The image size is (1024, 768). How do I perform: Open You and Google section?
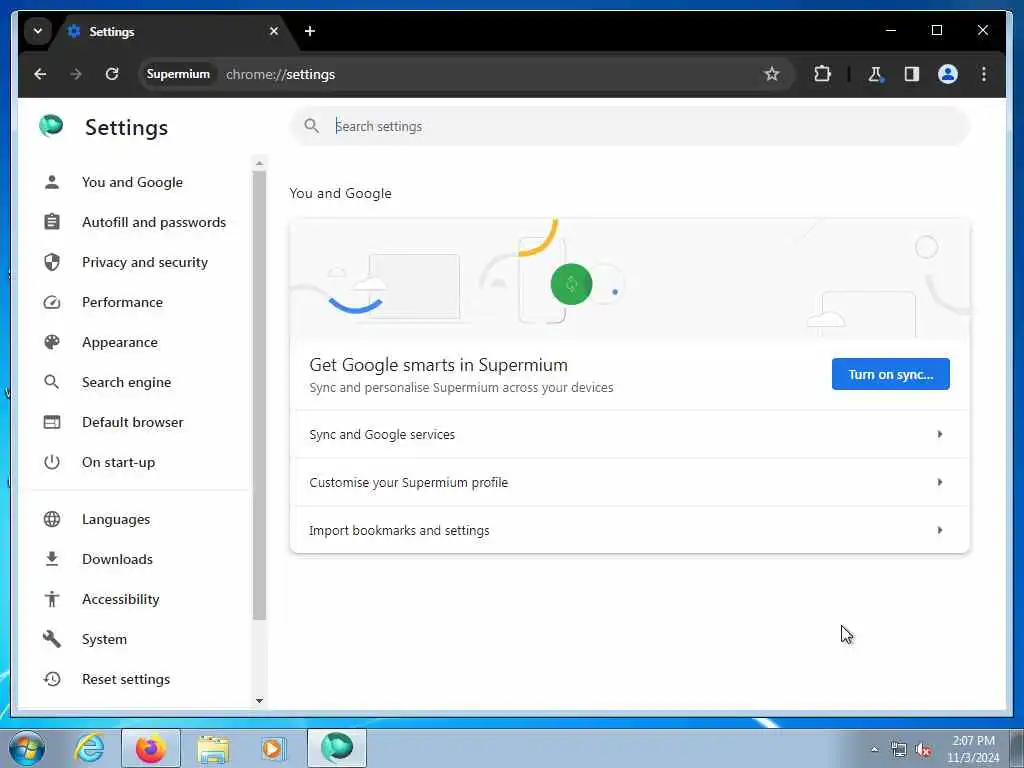point(133,182)
